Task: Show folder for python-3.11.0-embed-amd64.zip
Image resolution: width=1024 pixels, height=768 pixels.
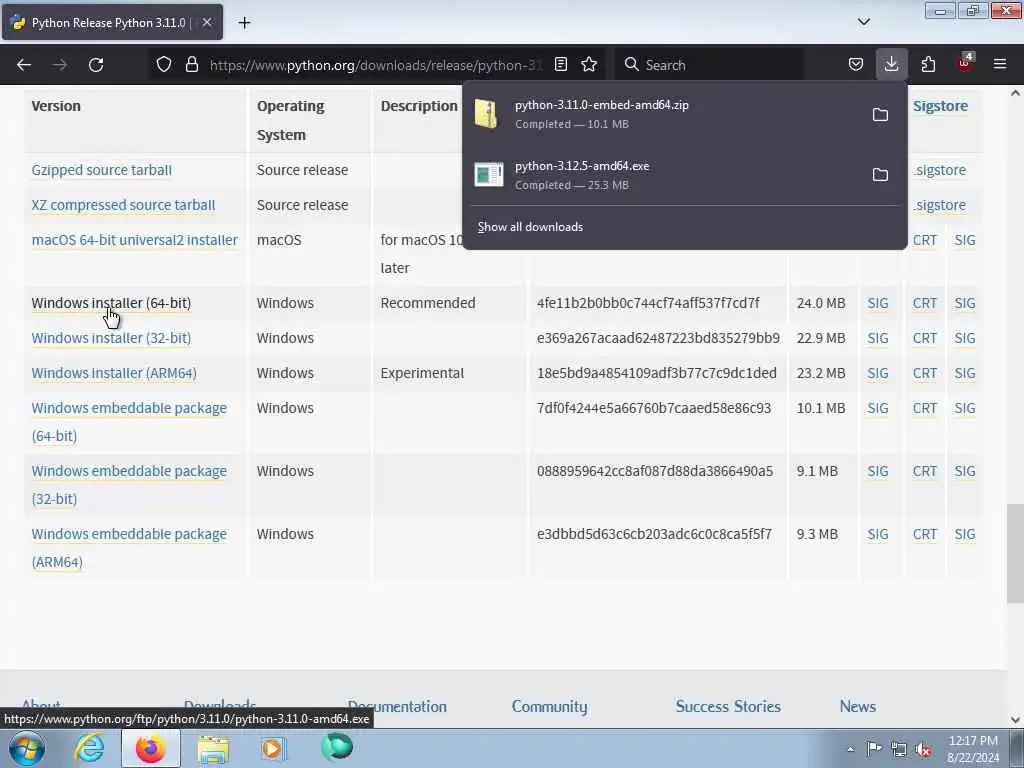Action: [x=880, y=115]
